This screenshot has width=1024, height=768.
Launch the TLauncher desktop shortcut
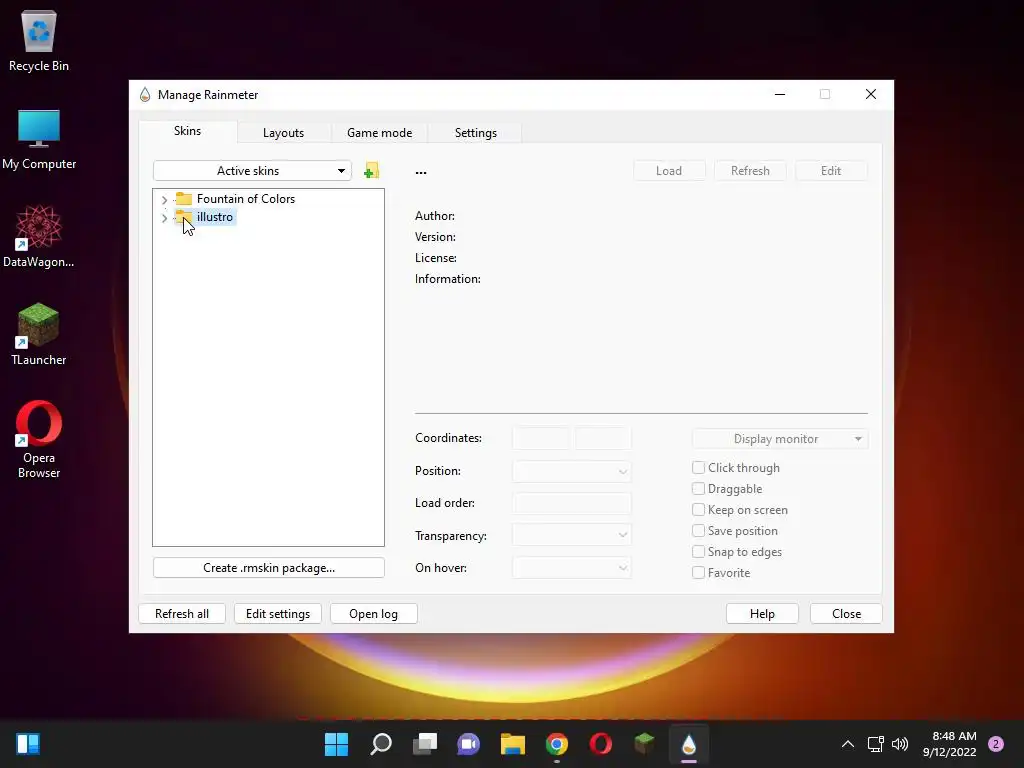click(x=39, y=334)
